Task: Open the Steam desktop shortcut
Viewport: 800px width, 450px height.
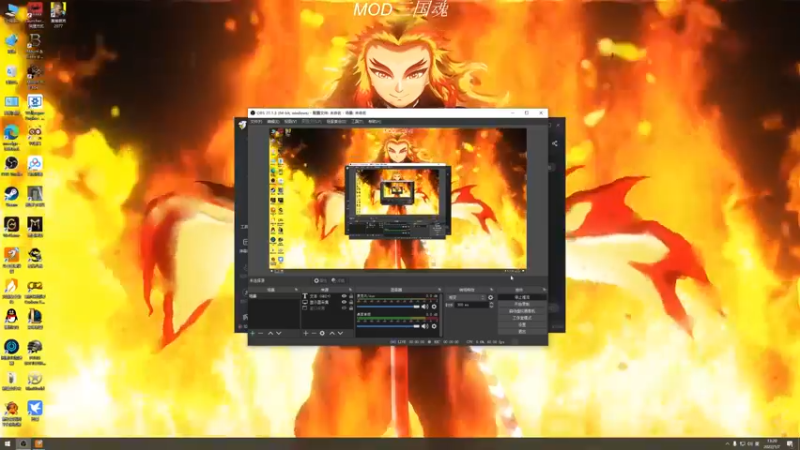Action: (x=11, y=196)
